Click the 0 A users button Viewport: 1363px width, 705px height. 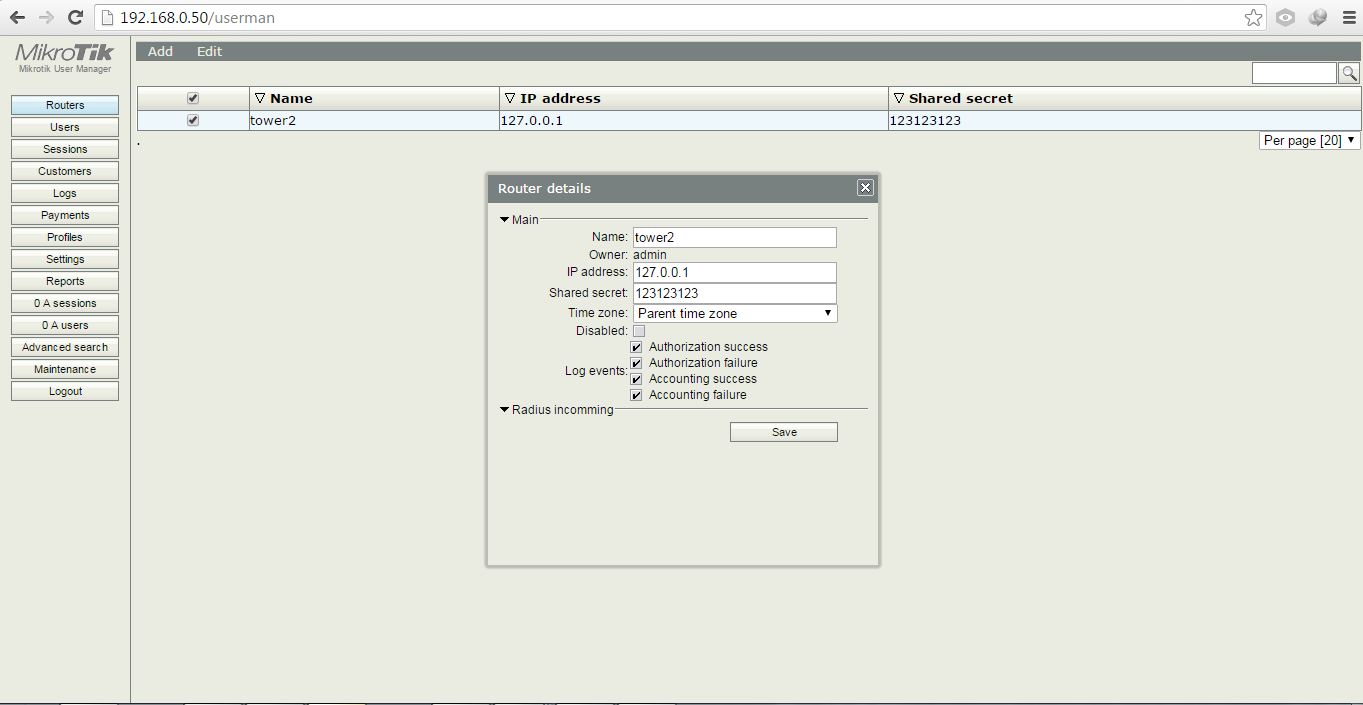coord(65,325)
